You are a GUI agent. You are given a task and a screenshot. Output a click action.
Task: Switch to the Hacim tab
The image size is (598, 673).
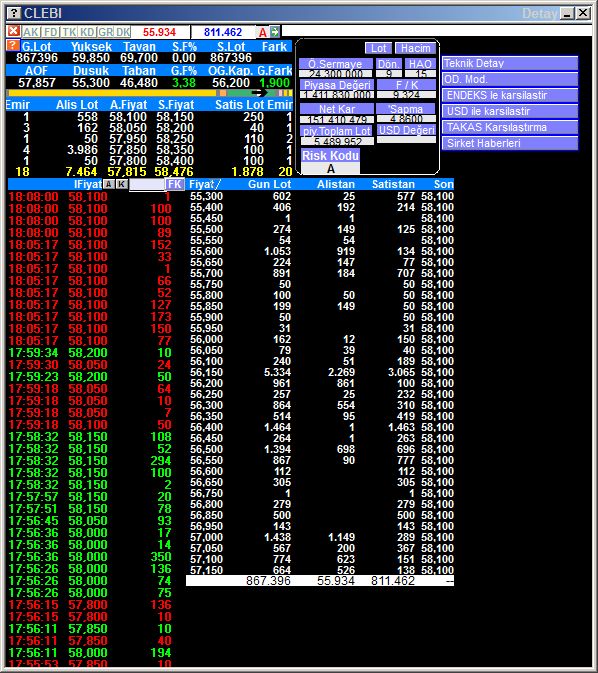416,48
